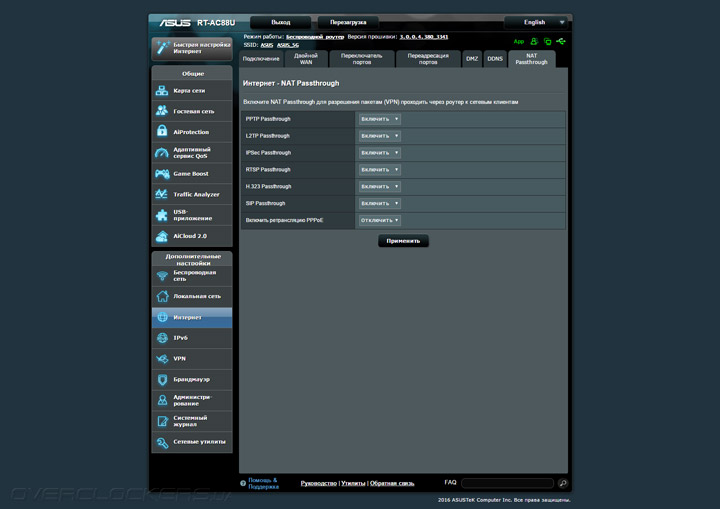Screen dimensions: 720x509
Task: Click the network map icon
Action: click(162, 90)
